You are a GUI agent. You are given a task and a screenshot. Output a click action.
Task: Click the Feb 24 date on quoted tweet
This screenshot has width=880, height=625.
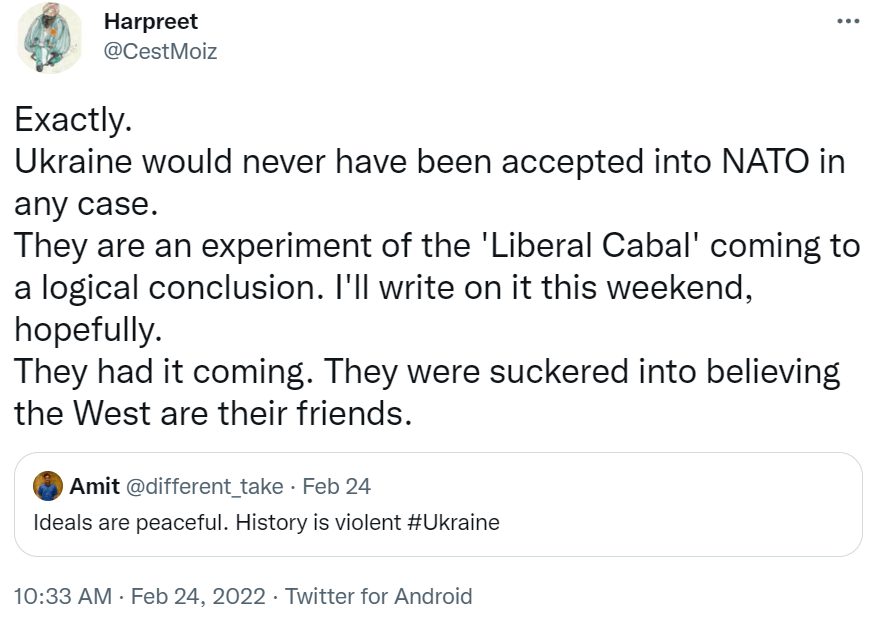336,487
